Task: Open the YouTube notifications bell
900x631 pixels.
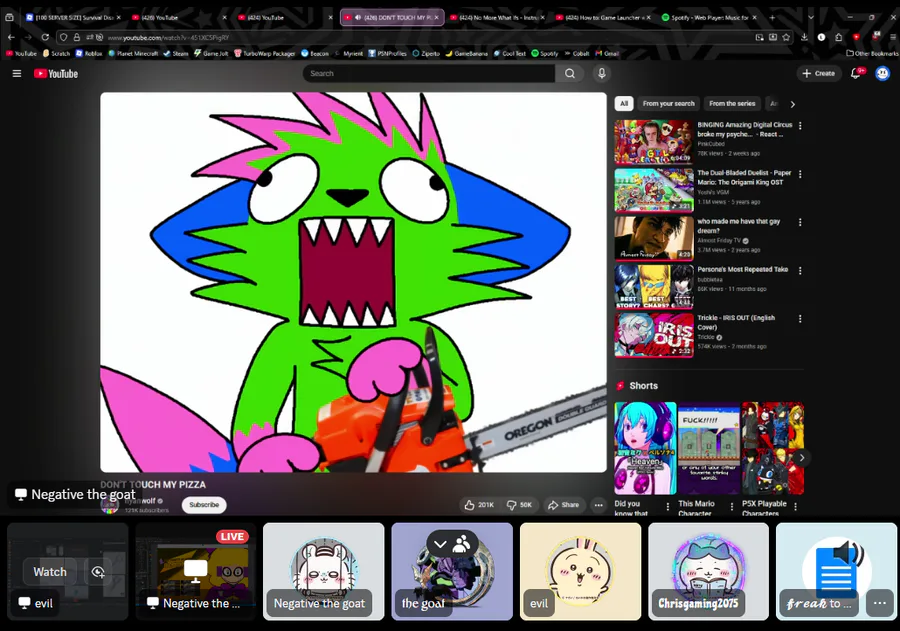Action: 855,73
